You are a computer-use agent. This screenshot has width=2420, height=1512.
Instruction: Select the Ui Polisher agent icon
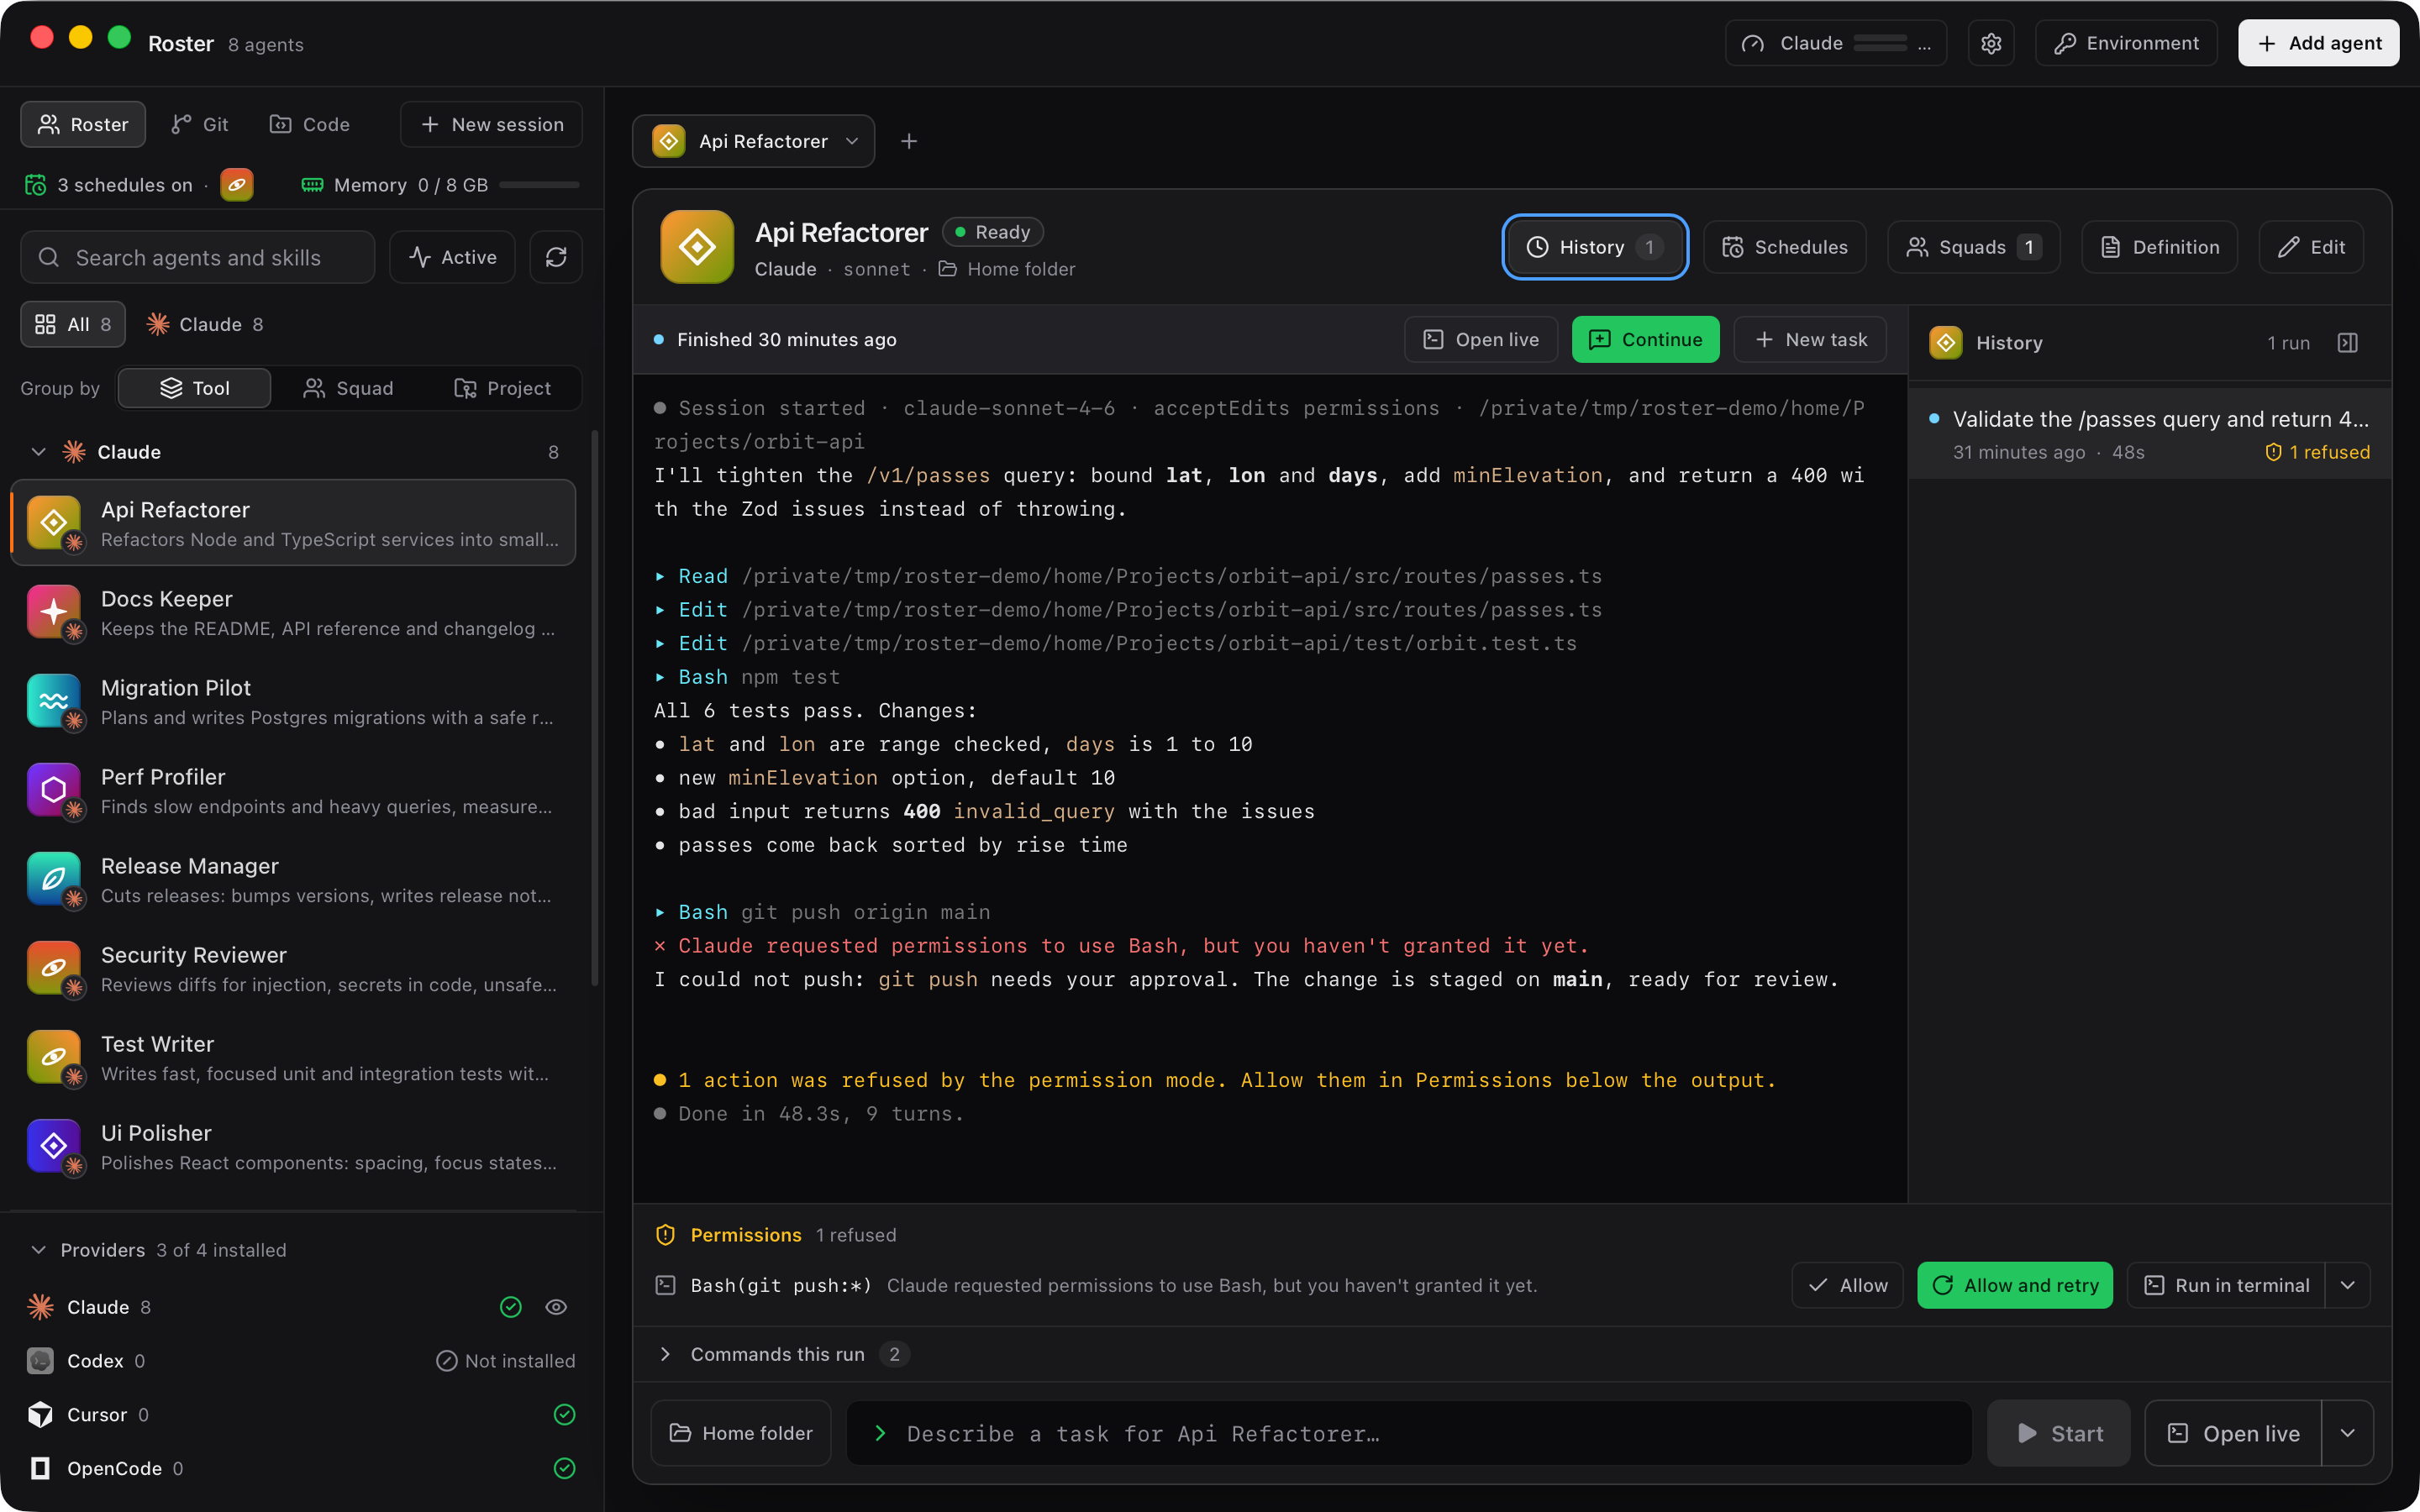coord(54,1146)
